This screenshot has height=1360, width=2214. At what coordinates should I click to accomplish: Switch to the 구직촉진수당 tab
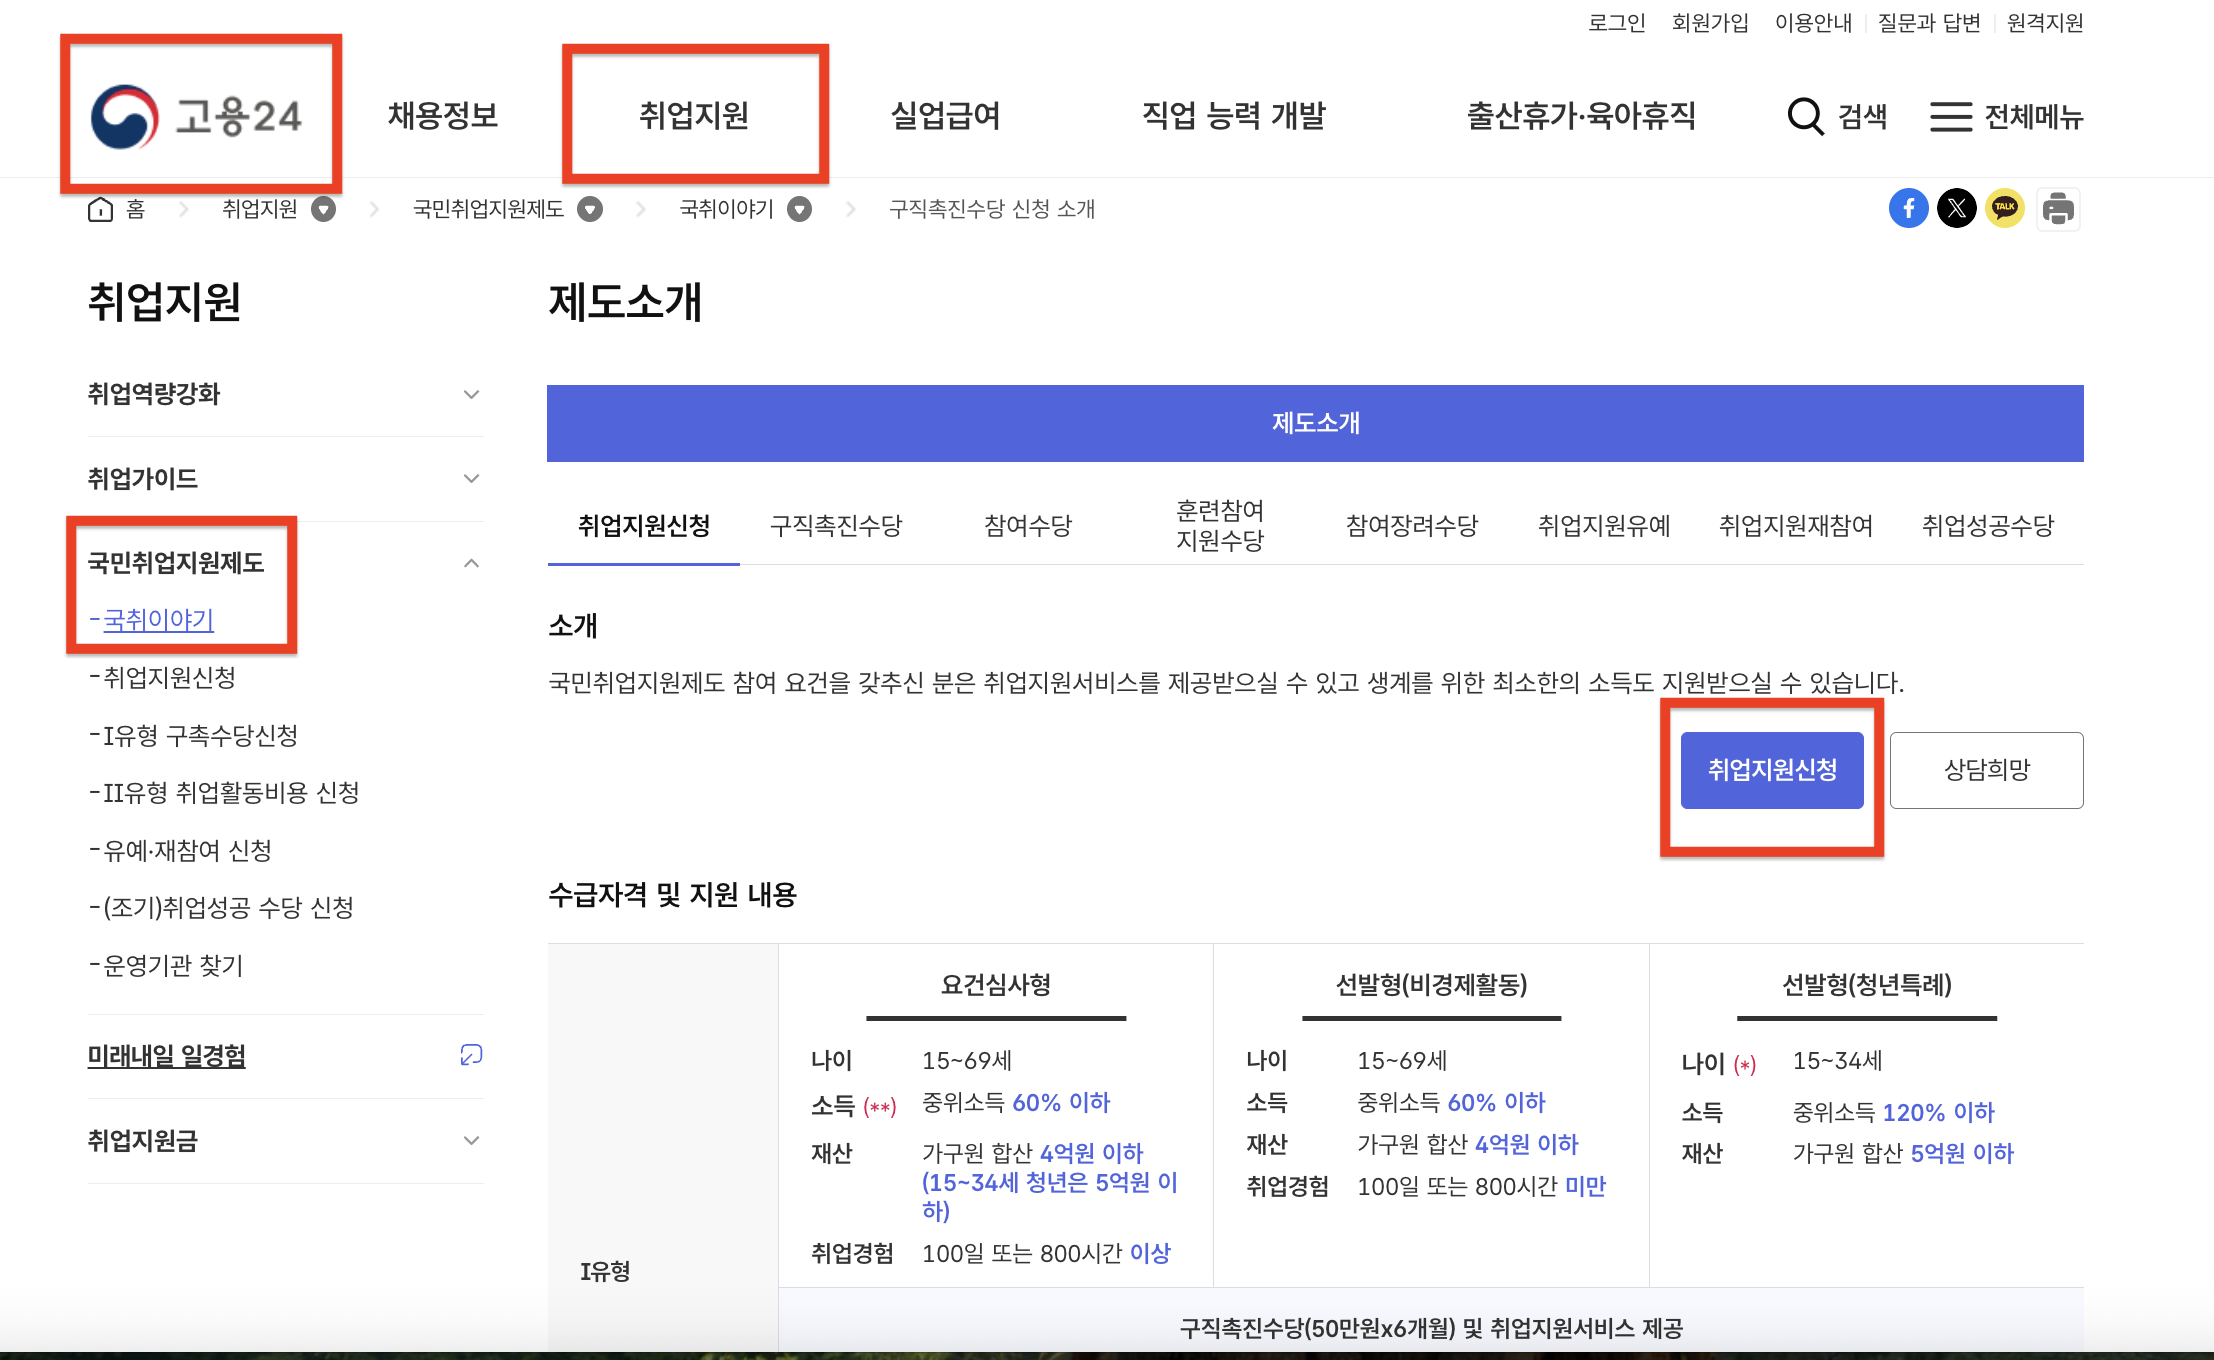point(836,526)
